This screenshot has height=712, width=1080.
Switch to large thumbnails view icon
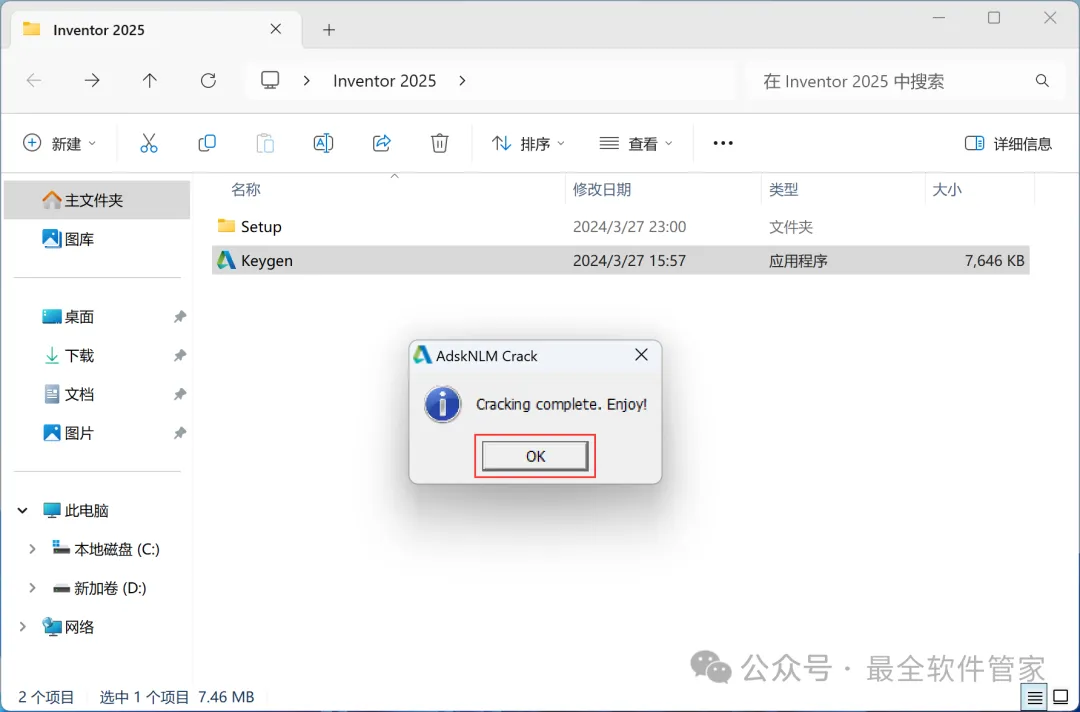(1061, 698)
